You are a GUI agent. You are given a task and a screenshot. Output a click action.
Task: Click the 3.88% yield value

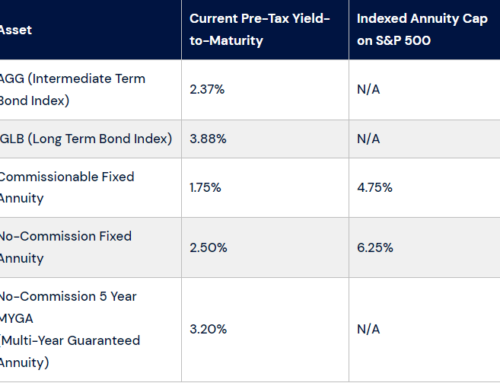208,139
